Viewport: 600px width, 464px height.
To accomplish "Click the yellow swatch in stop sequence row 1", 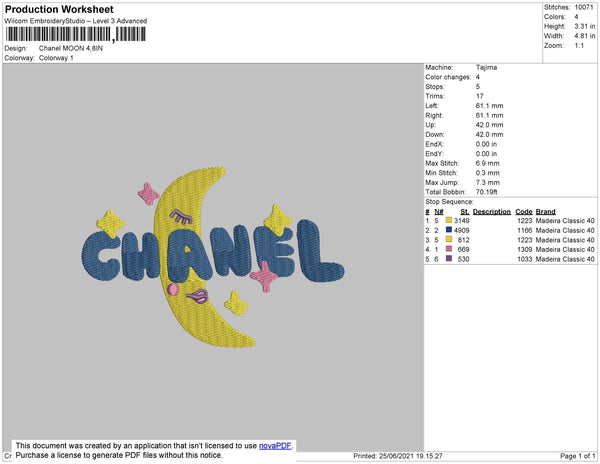I will point(449,220).
